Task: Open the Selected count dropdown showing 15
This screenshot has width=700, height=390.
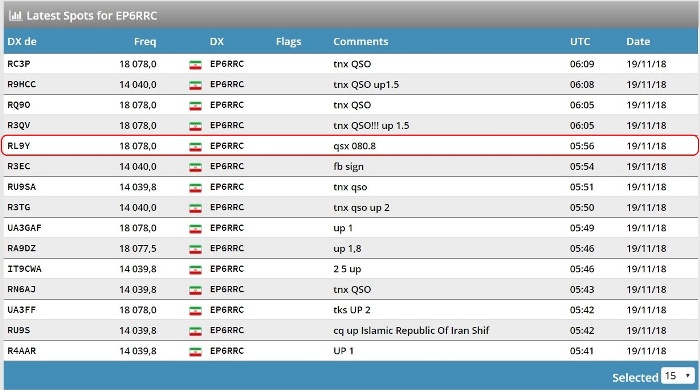Action: click(677, 376)
